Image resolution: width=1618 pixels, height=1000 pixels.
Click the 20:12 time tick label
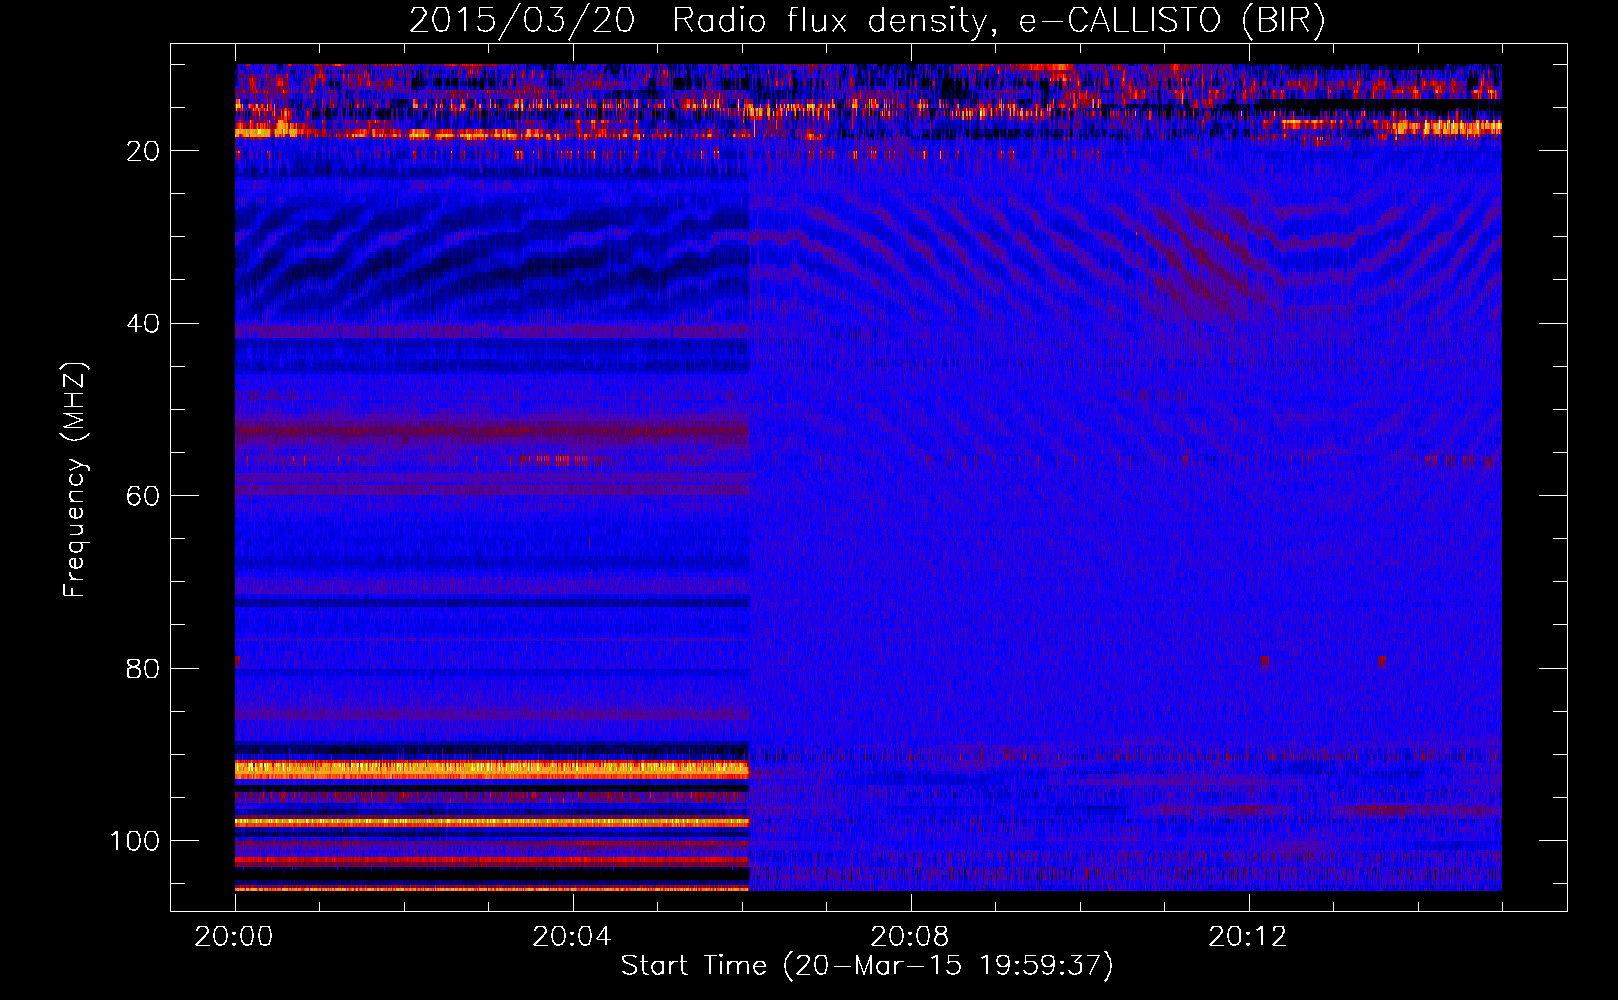(x=1248, y=937)
